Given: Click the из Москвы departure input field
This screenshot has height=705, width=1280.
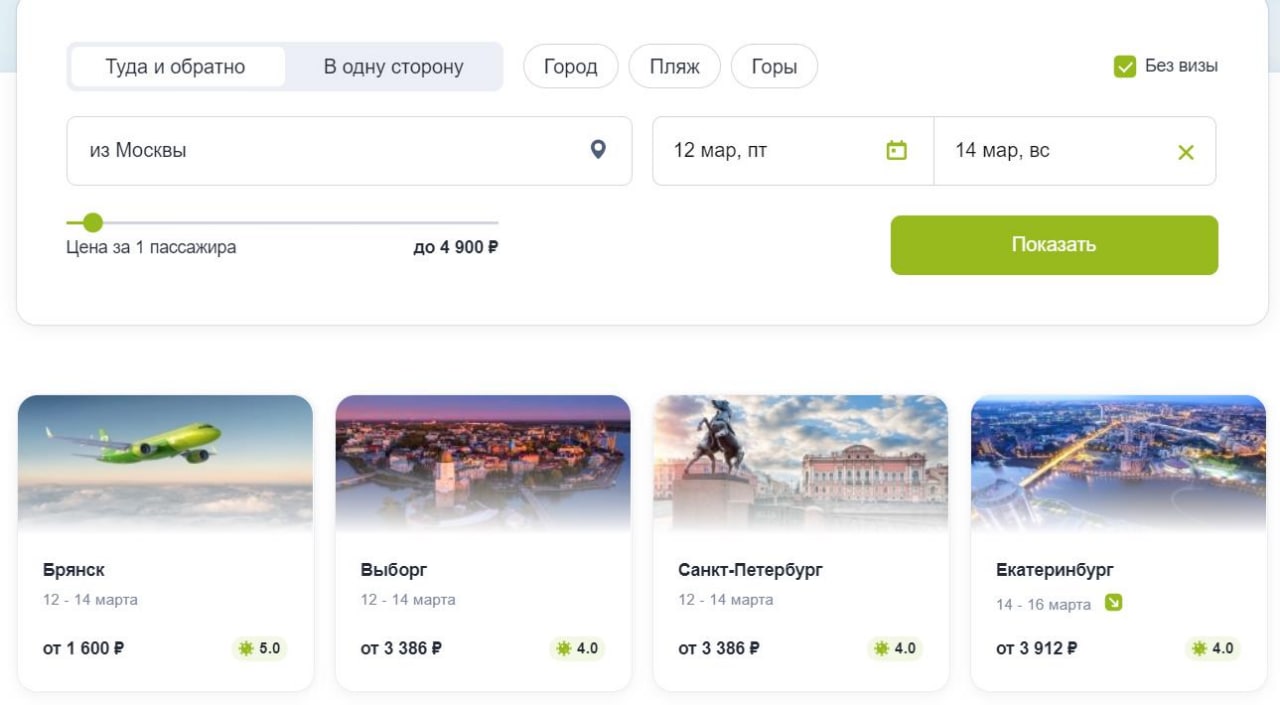Looking at the screenshot, I should [x=349, y=151].
